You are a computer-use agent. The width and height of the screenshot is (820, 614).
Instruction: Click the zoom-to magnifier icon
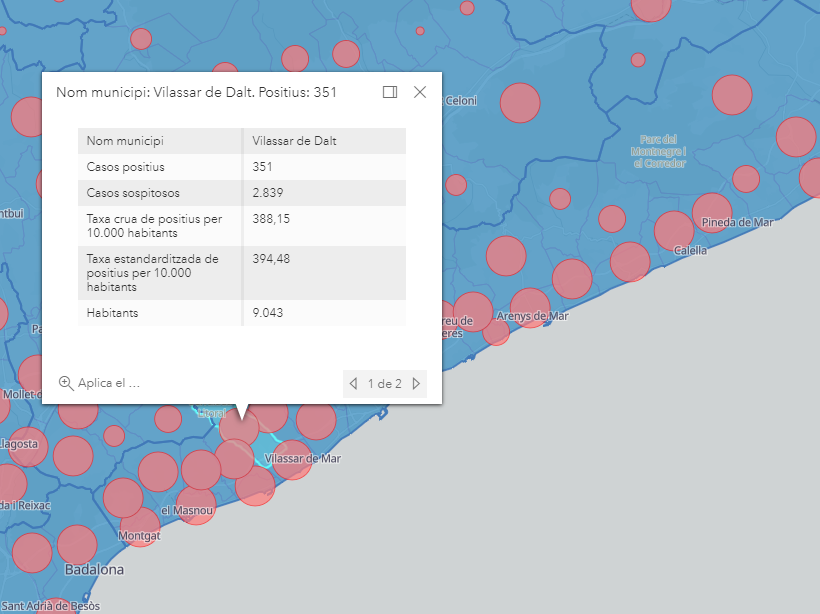66,383
